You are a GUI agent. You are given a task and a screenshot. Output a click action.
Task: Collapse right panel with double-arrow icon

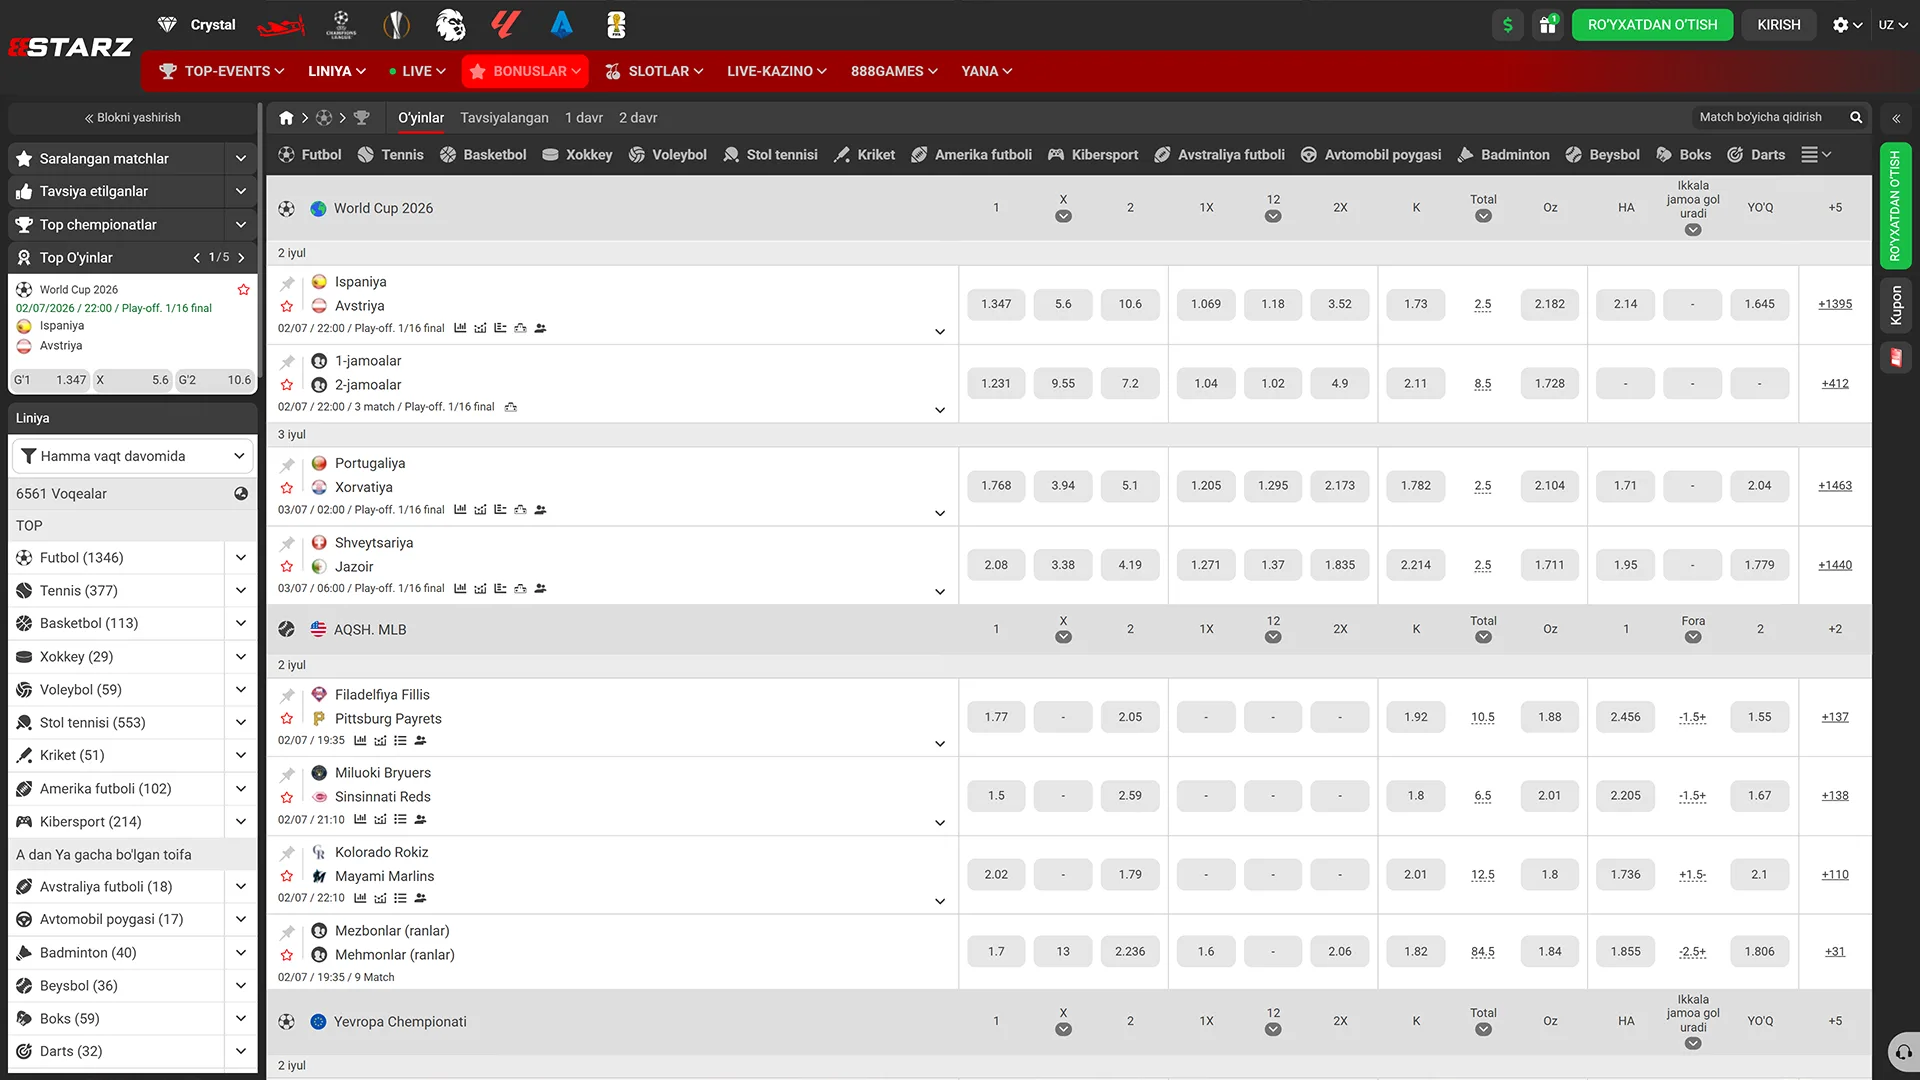pyautogui.click(x=1896, y=118)
